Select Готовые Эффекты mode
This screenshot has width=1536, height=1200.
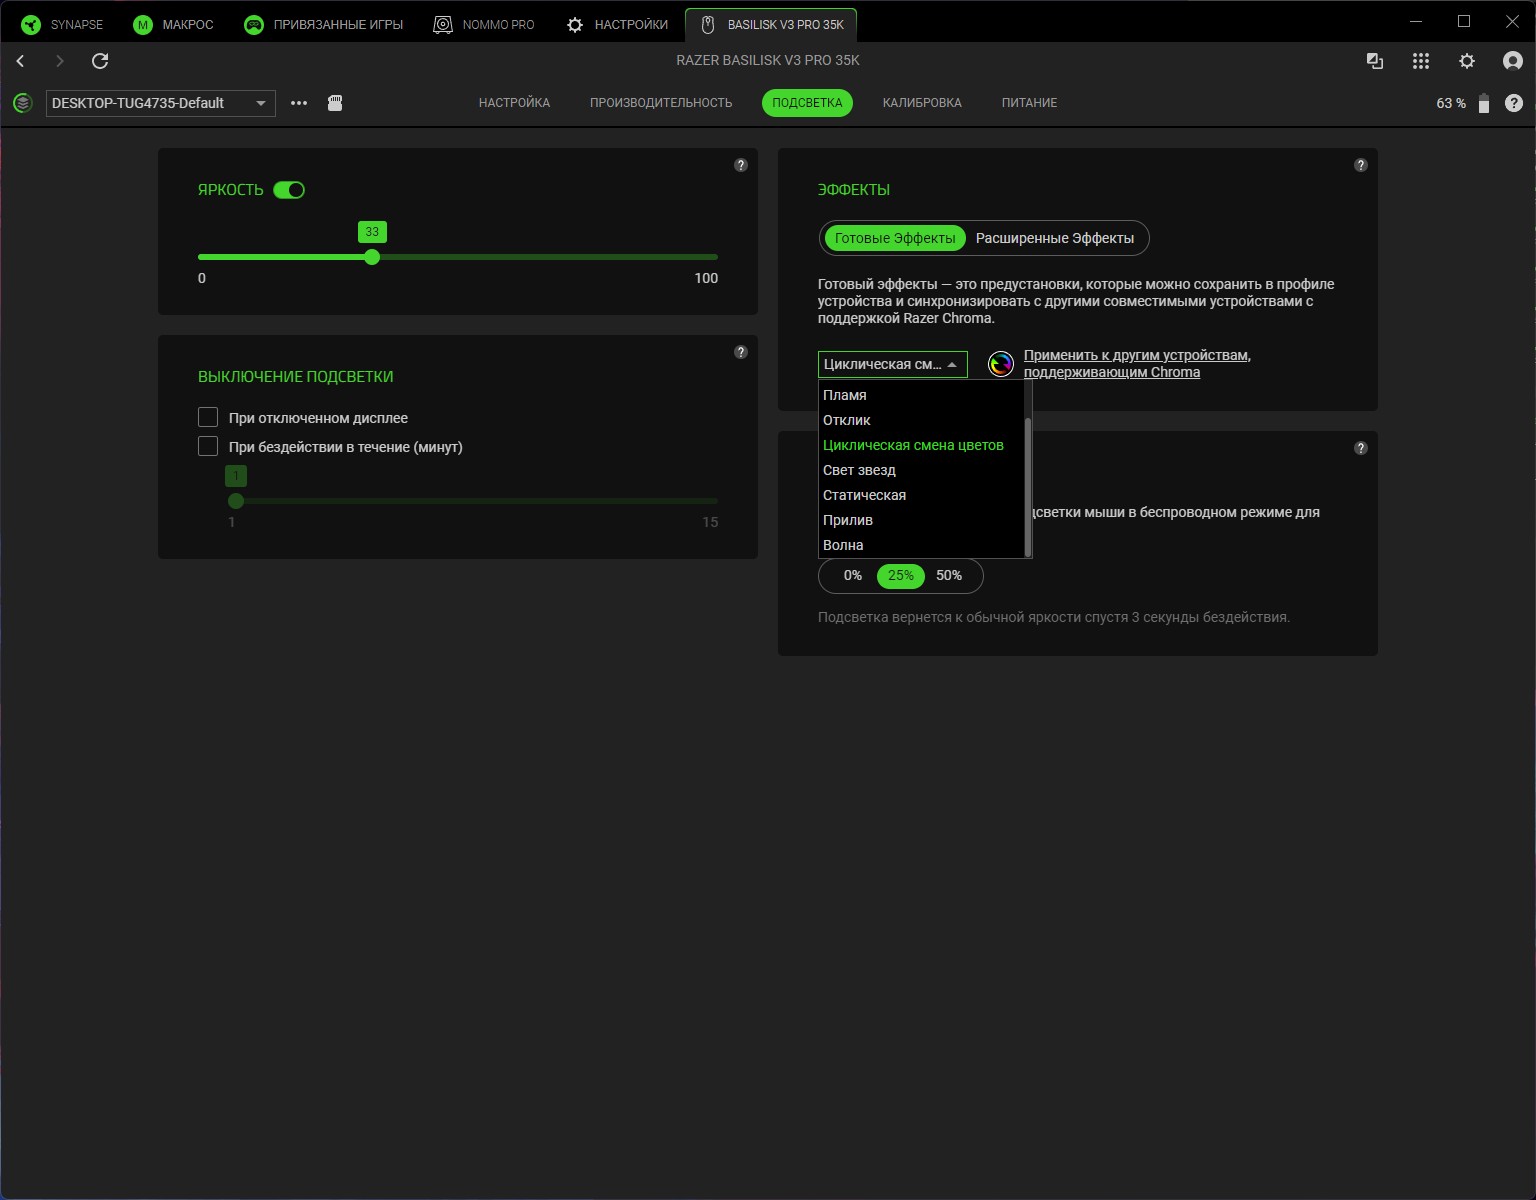coord(895,238)
